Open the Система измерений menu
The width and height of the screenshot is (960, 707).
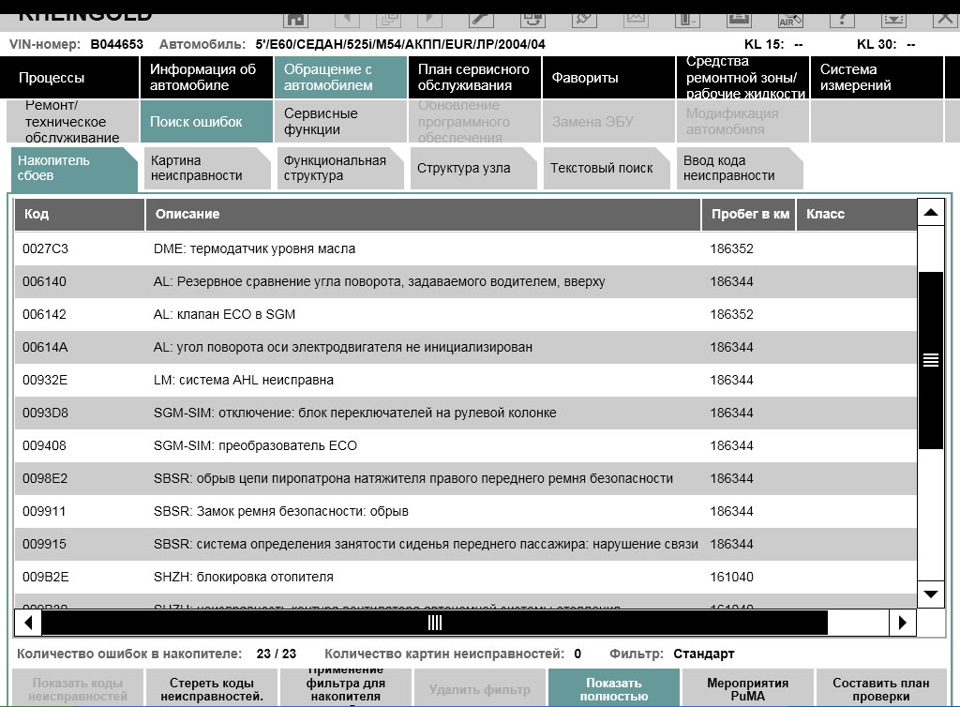point(877,78)
